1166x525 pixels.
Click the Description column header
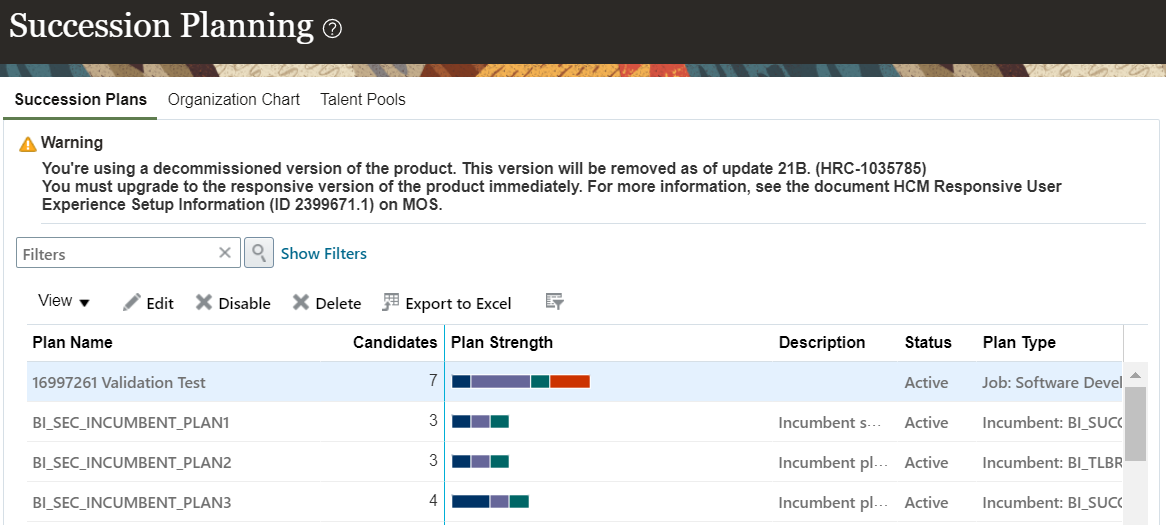tap(822, 342)
